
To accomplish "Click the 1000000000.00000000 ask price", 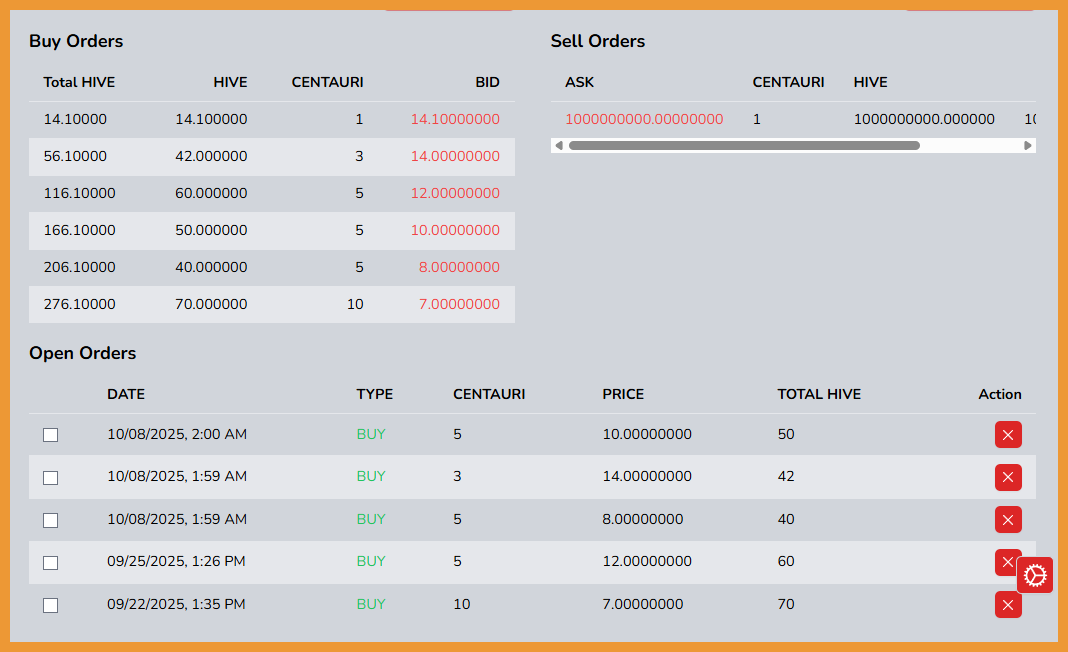I will point(644,119).
